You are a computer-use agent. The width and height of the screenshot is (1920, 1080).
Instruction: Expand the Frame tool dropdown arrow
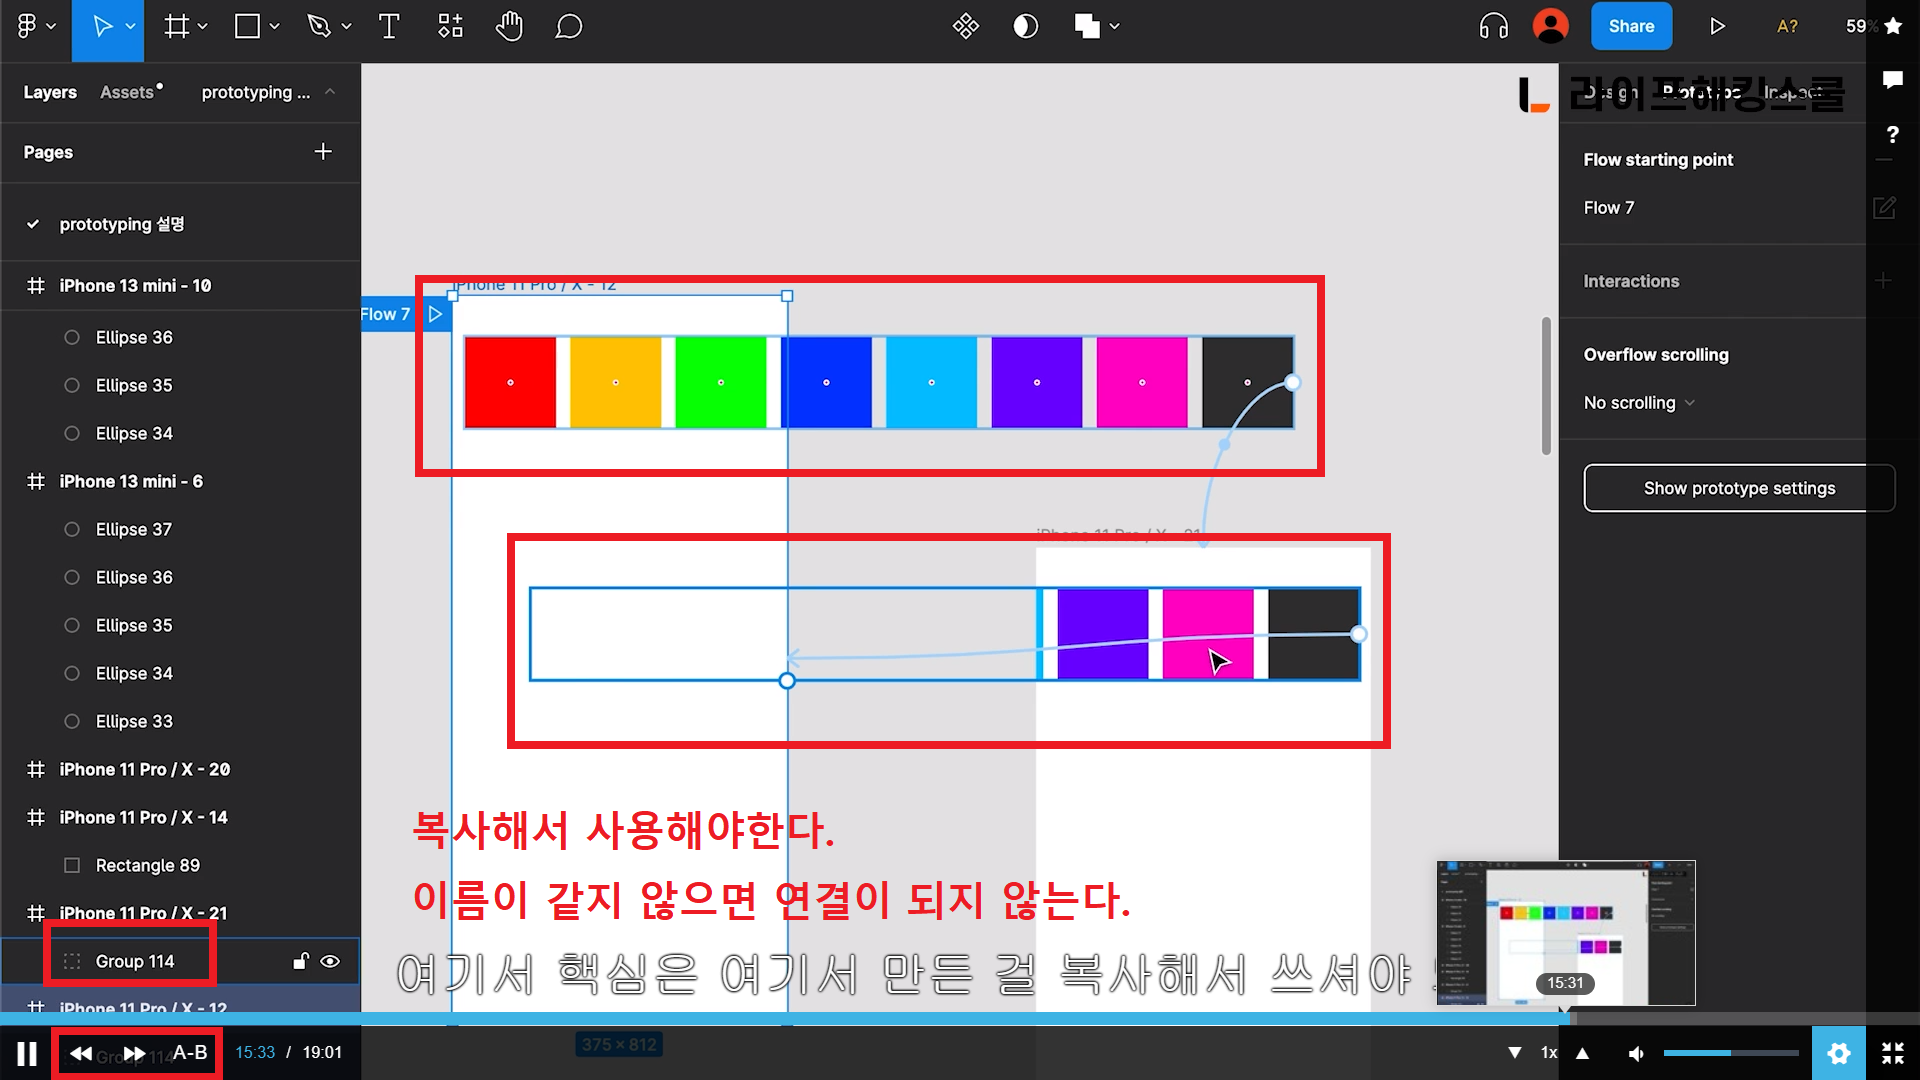point(203,27)
